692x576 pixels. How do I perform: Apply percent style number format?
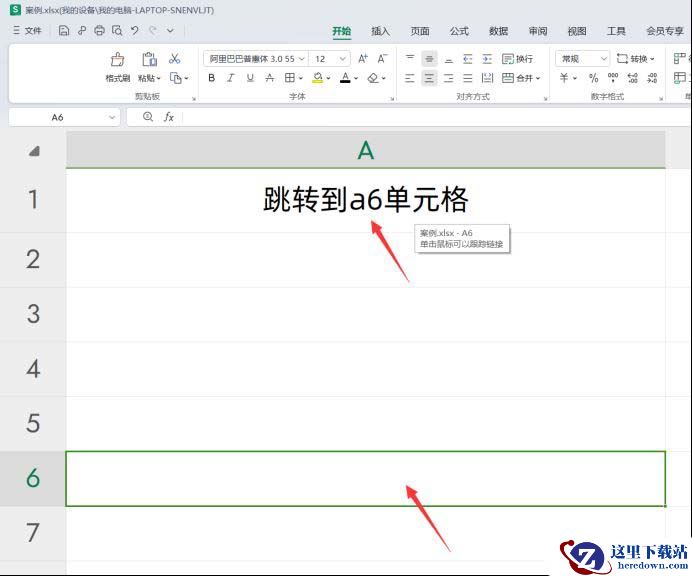(x=593, y=78)
